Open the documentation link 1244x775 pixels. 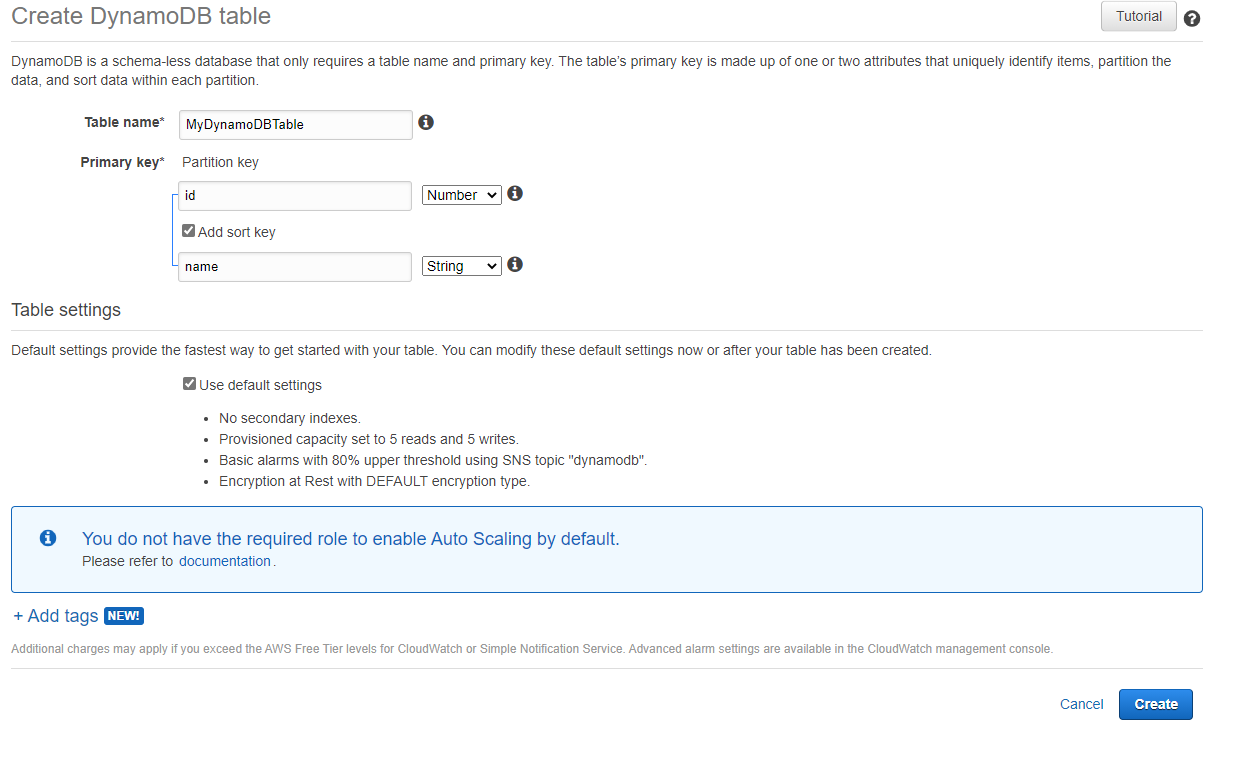coord(225,561)
